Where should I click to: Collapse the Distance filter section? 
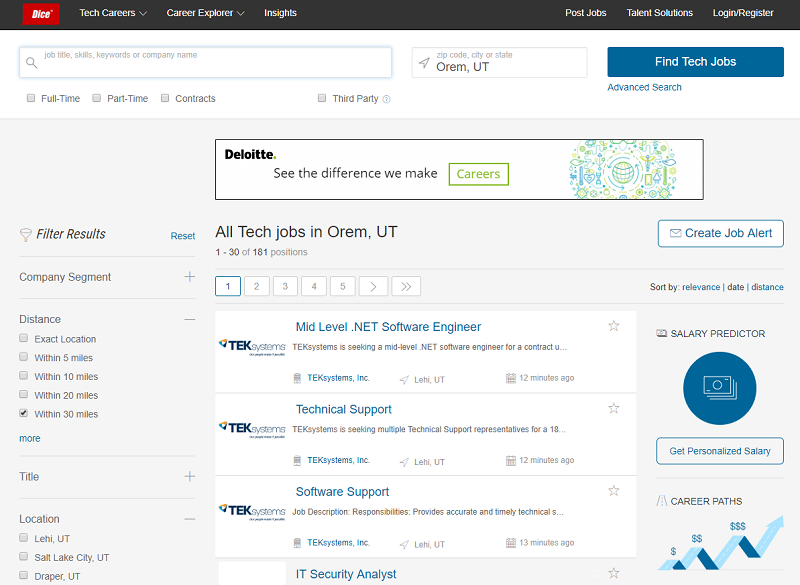pyautogui.click(x=189, y=320)
